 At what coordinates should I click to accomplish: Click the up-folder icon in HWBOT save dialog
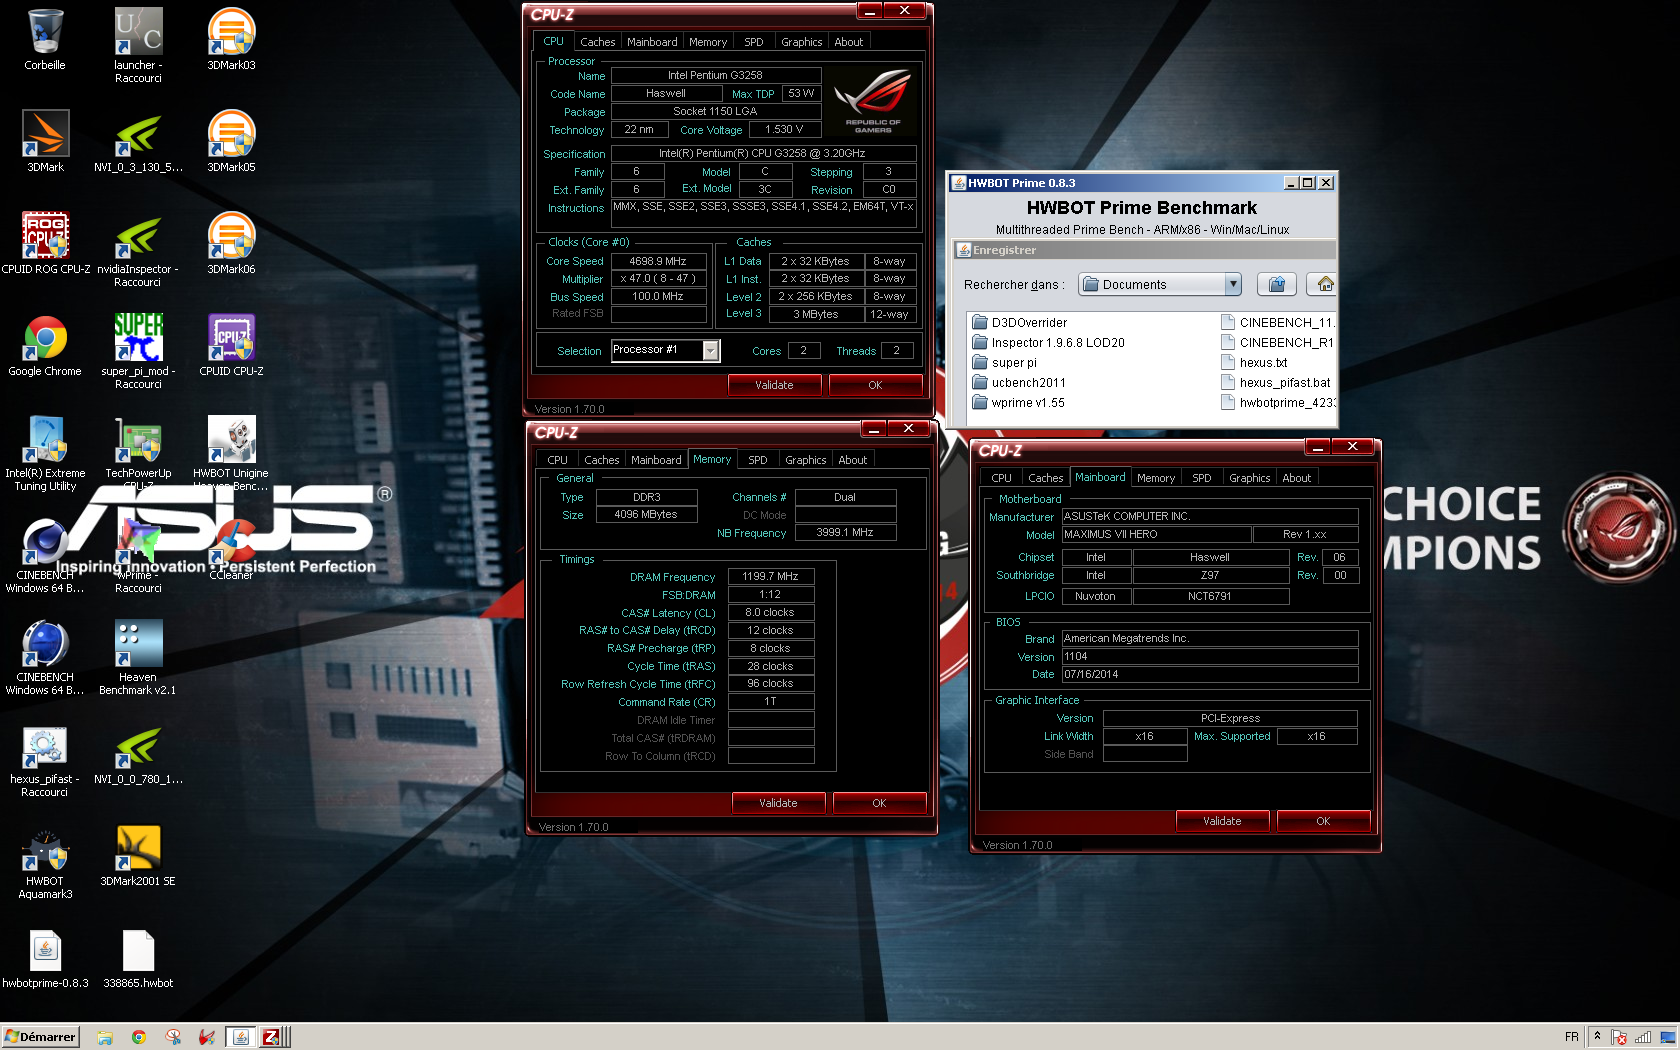tap(1277, 284)
